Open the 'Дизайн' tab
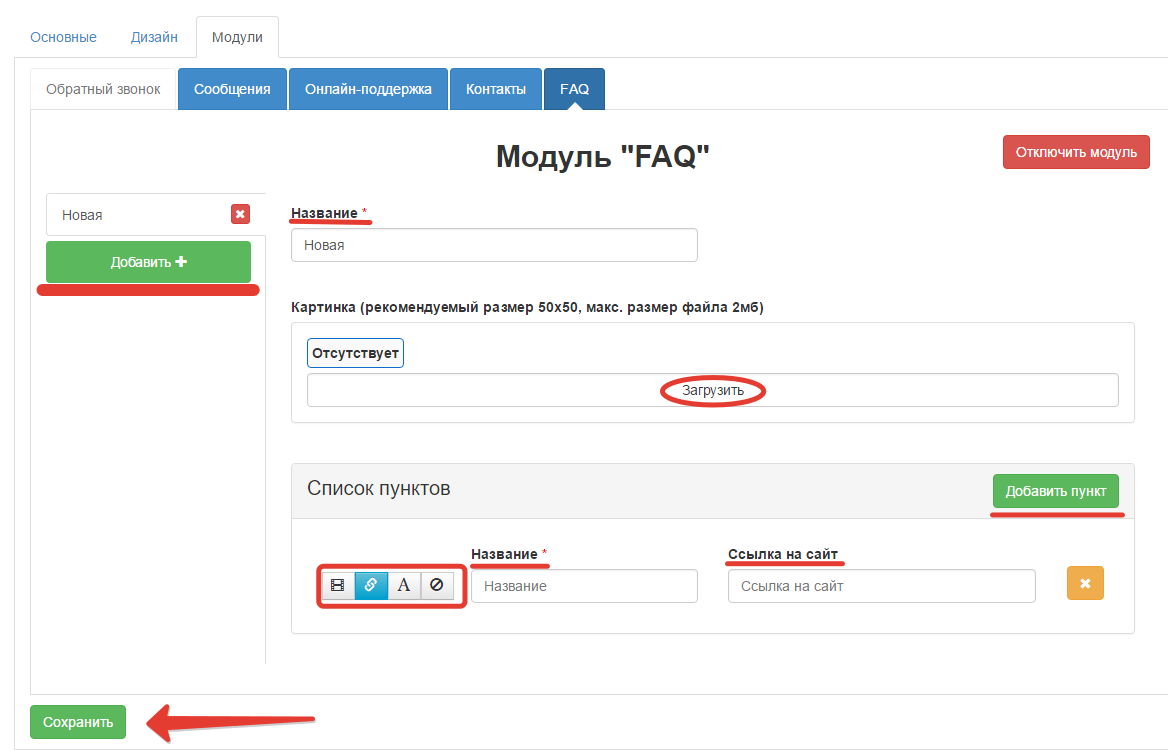Image resolution: width=1168 pixels, height=750 pixels. pos(154,37)
